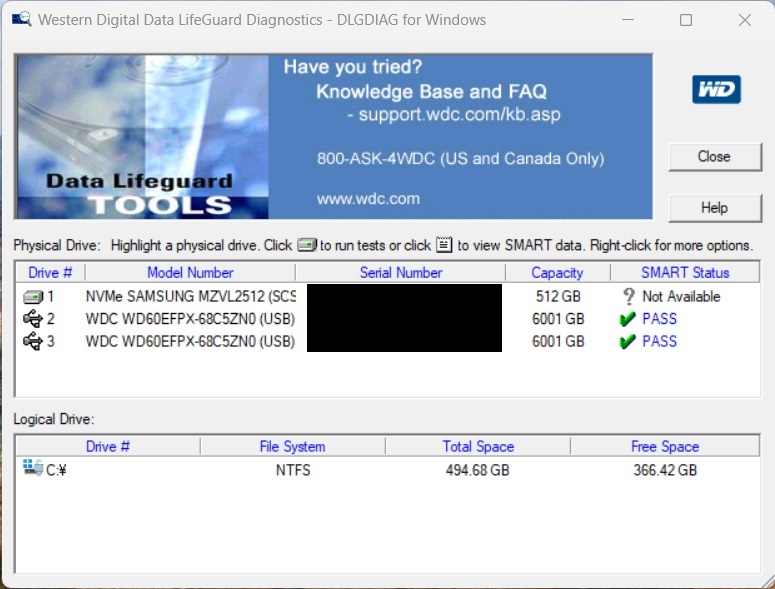Click the Close button
This screenshot has width=775, height=589.
(715, 157)
